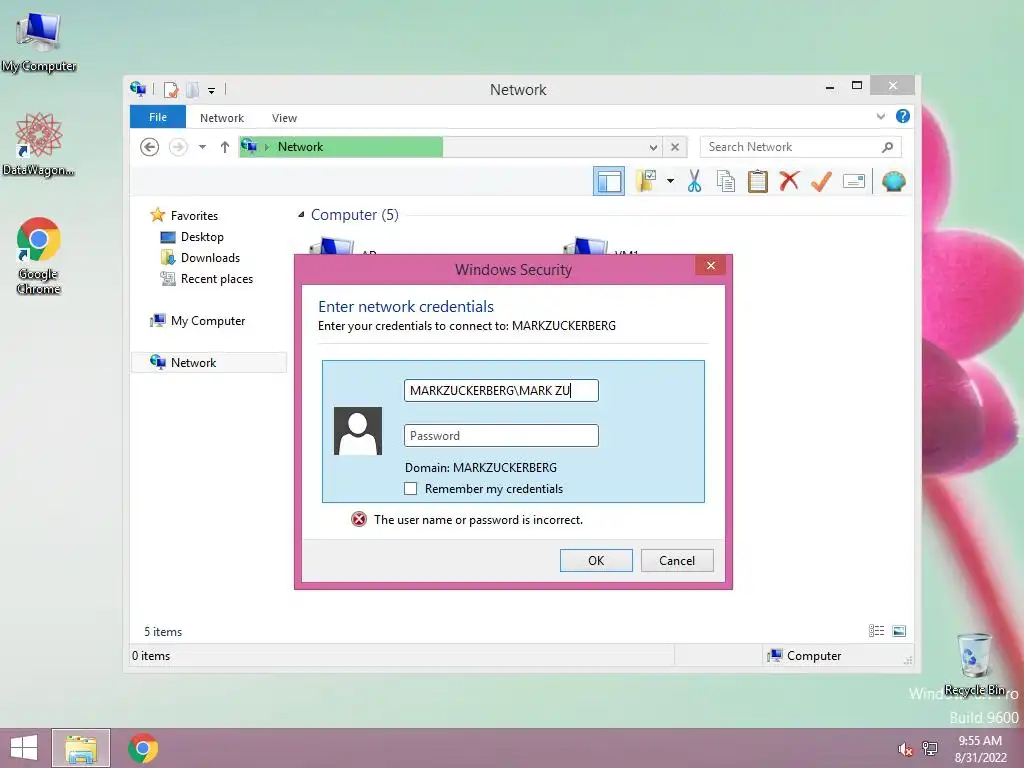Collapse the Computer (5) group
This screenshot has height=768, width=1024.
click(x=301, y=215)
